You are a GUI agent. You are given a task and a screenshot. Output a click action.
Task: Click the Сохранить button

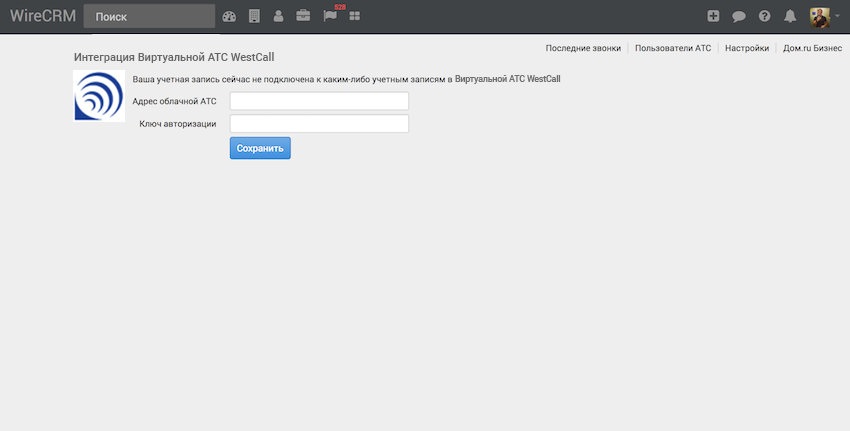260,148
